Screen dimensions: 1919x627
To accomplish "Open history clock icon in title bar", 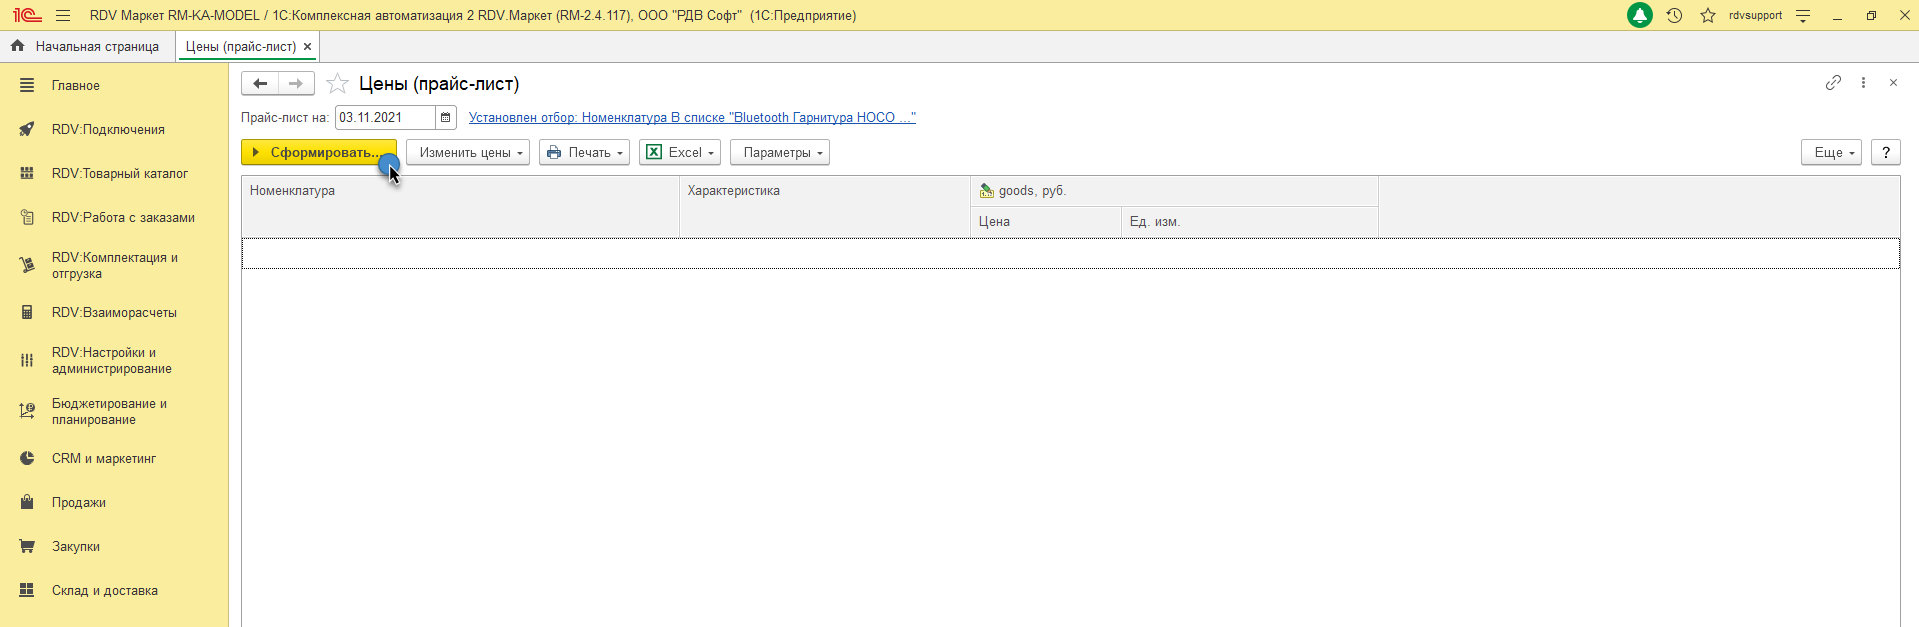I will 1674,16.
